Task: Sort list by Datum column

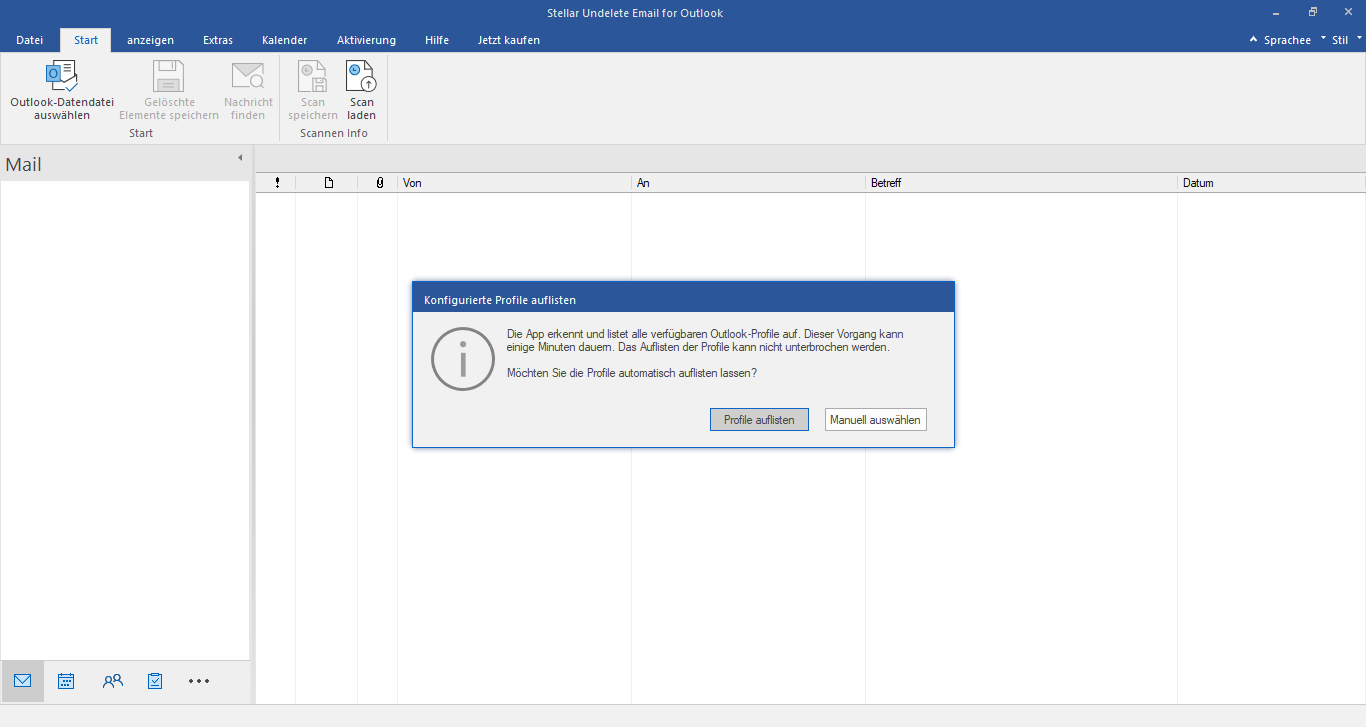Action: 1272,183
